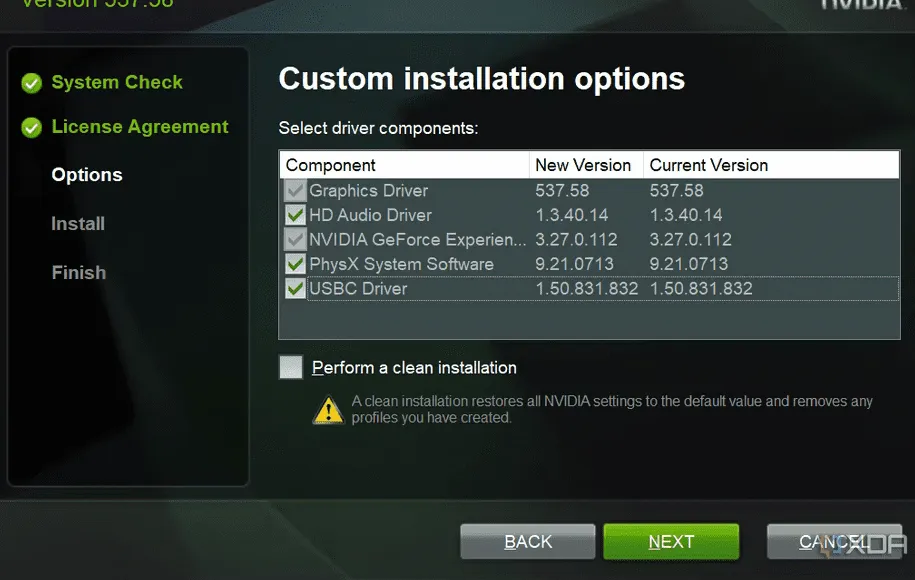Select the Finish step in sidebar
The height and width of the screenshot is (580, 915).
tap(79, 272)
